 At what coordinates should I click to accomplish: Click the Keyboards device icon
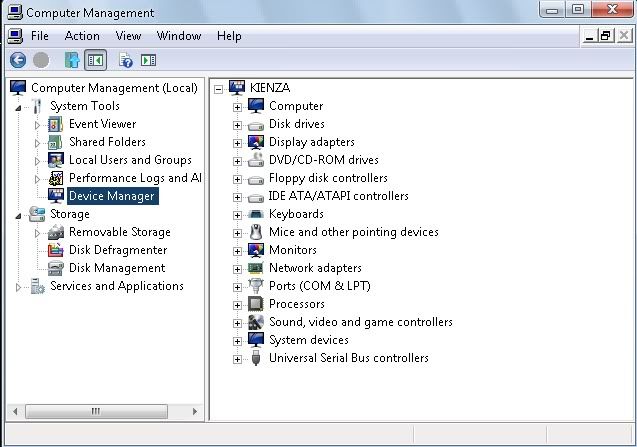tap(256, 214)
